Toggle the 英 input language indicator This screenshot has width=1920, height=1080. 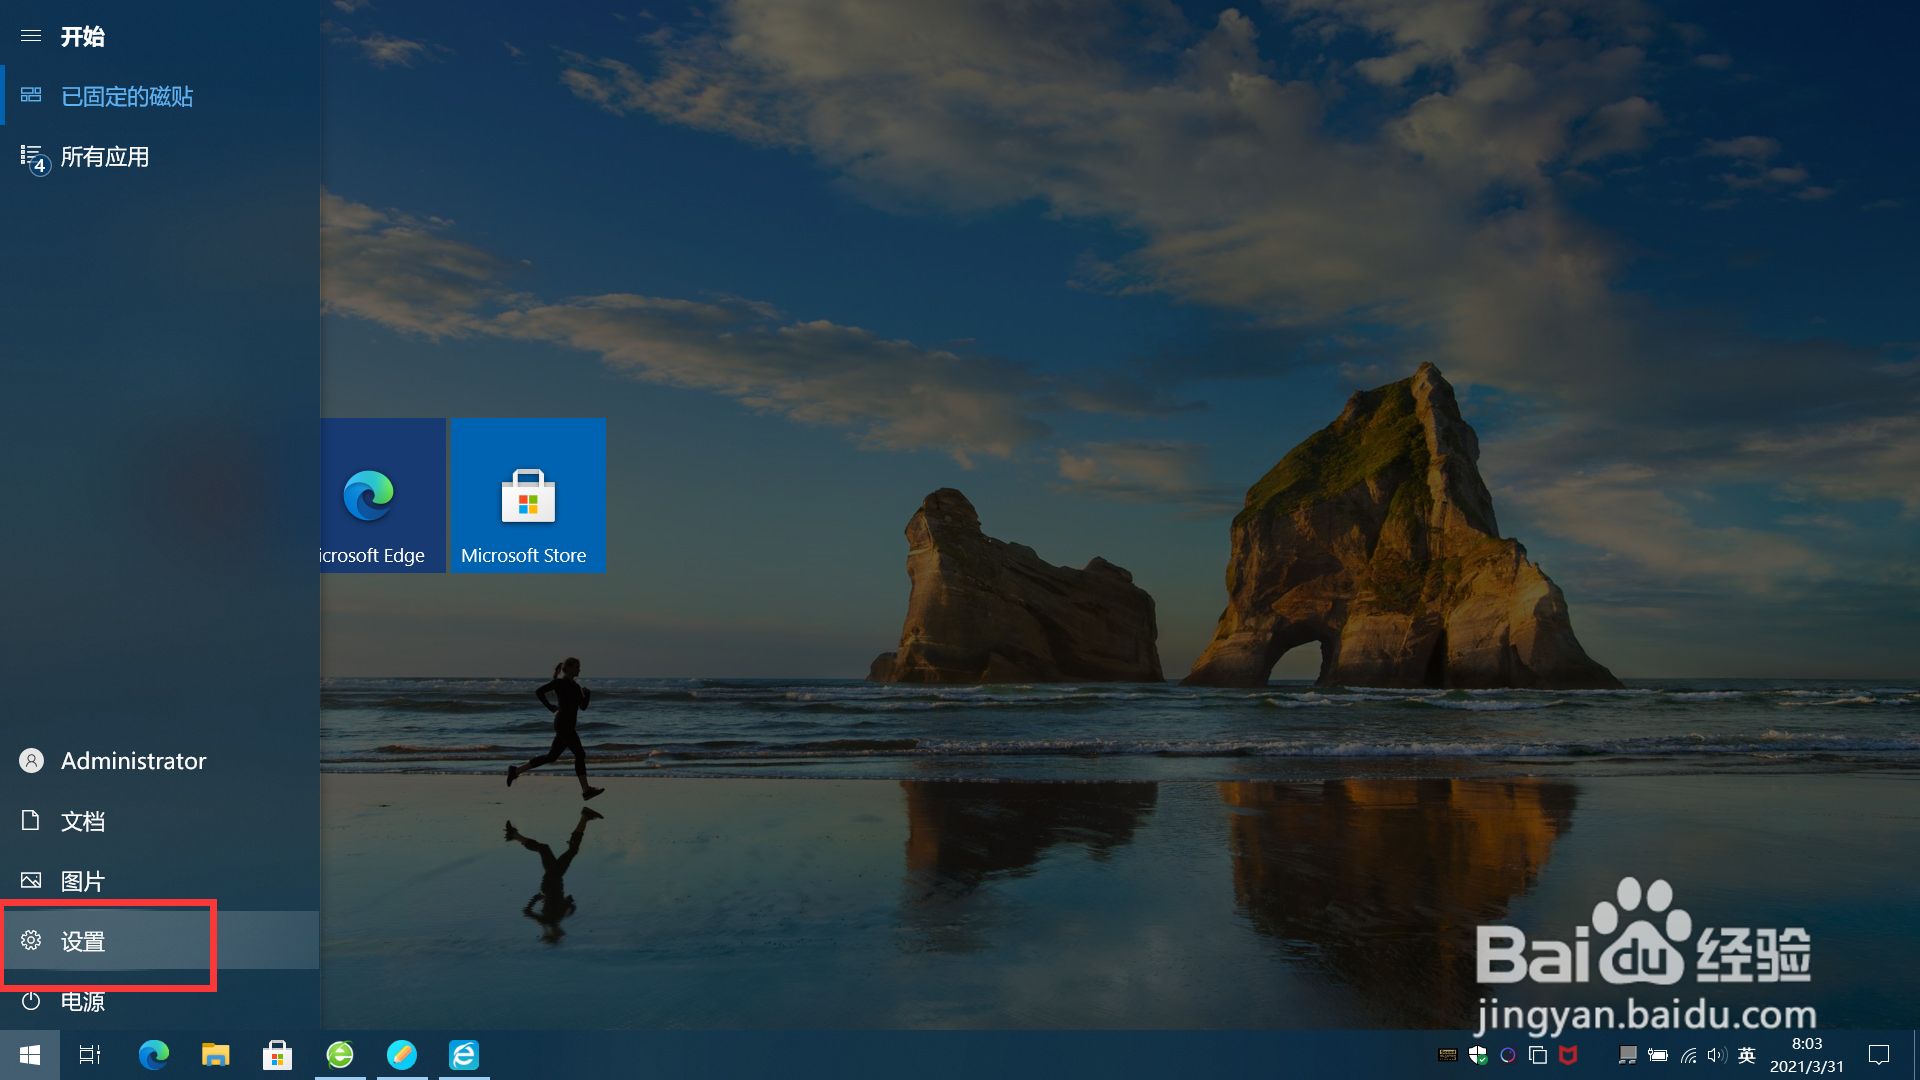[x=1747, y=1055]
